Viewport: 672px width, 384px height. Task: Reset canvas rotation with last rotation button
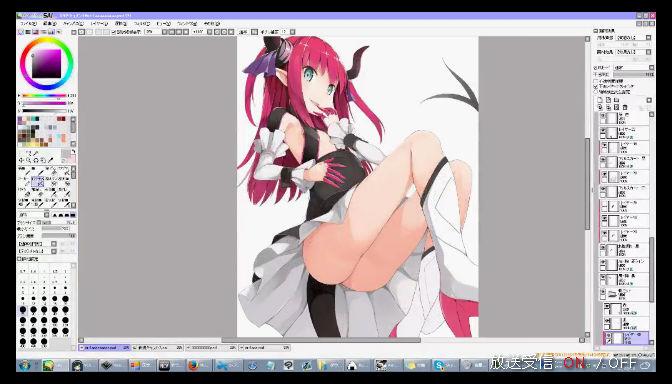(231, 32)
